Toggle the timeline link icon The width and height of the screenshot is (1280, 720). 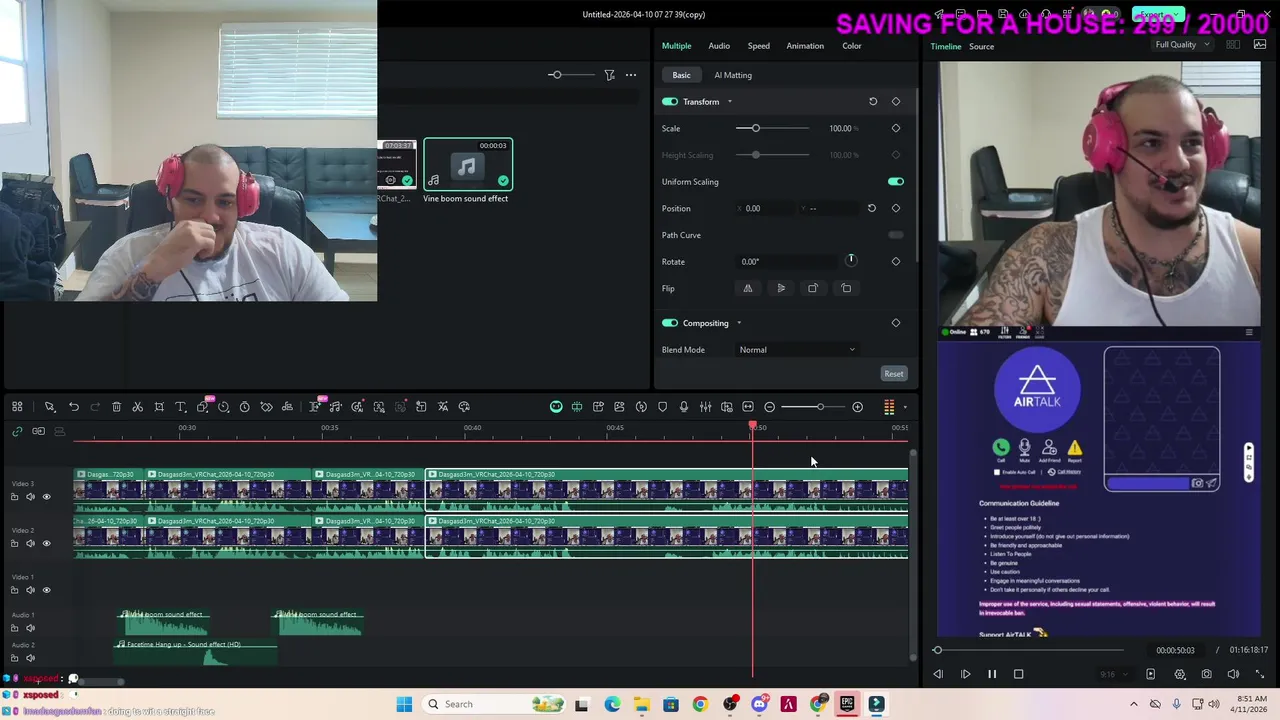(17, 431)
